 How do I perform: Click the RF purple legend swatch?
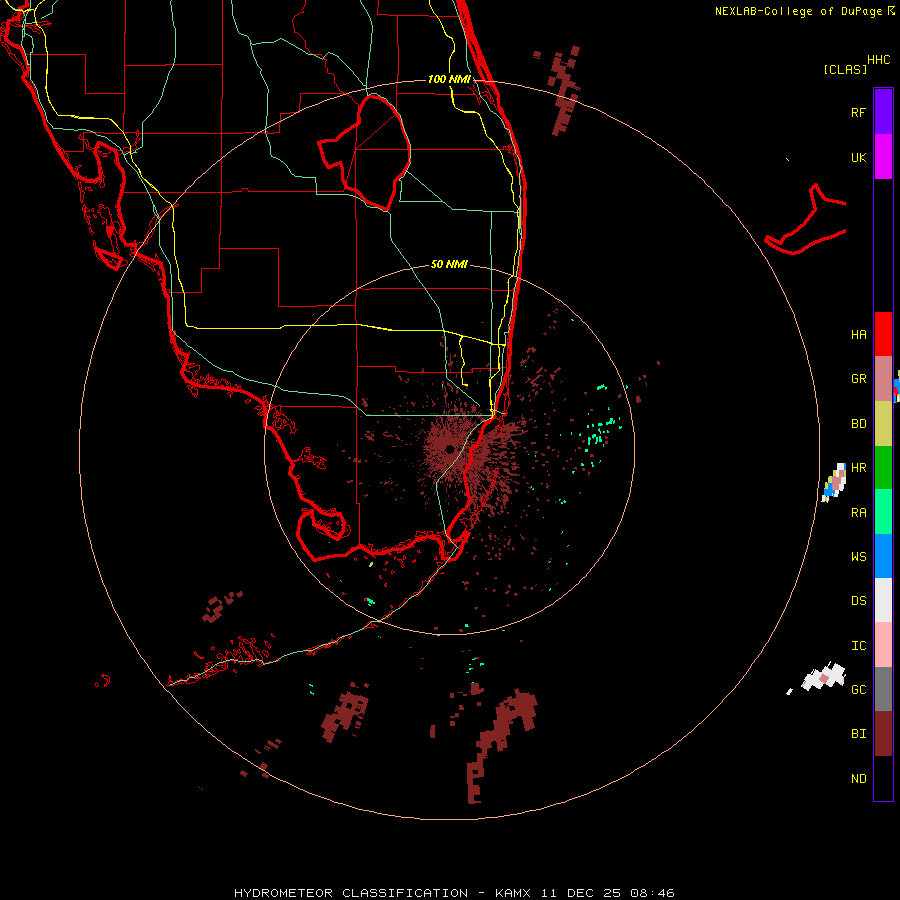tap(883, 112)
